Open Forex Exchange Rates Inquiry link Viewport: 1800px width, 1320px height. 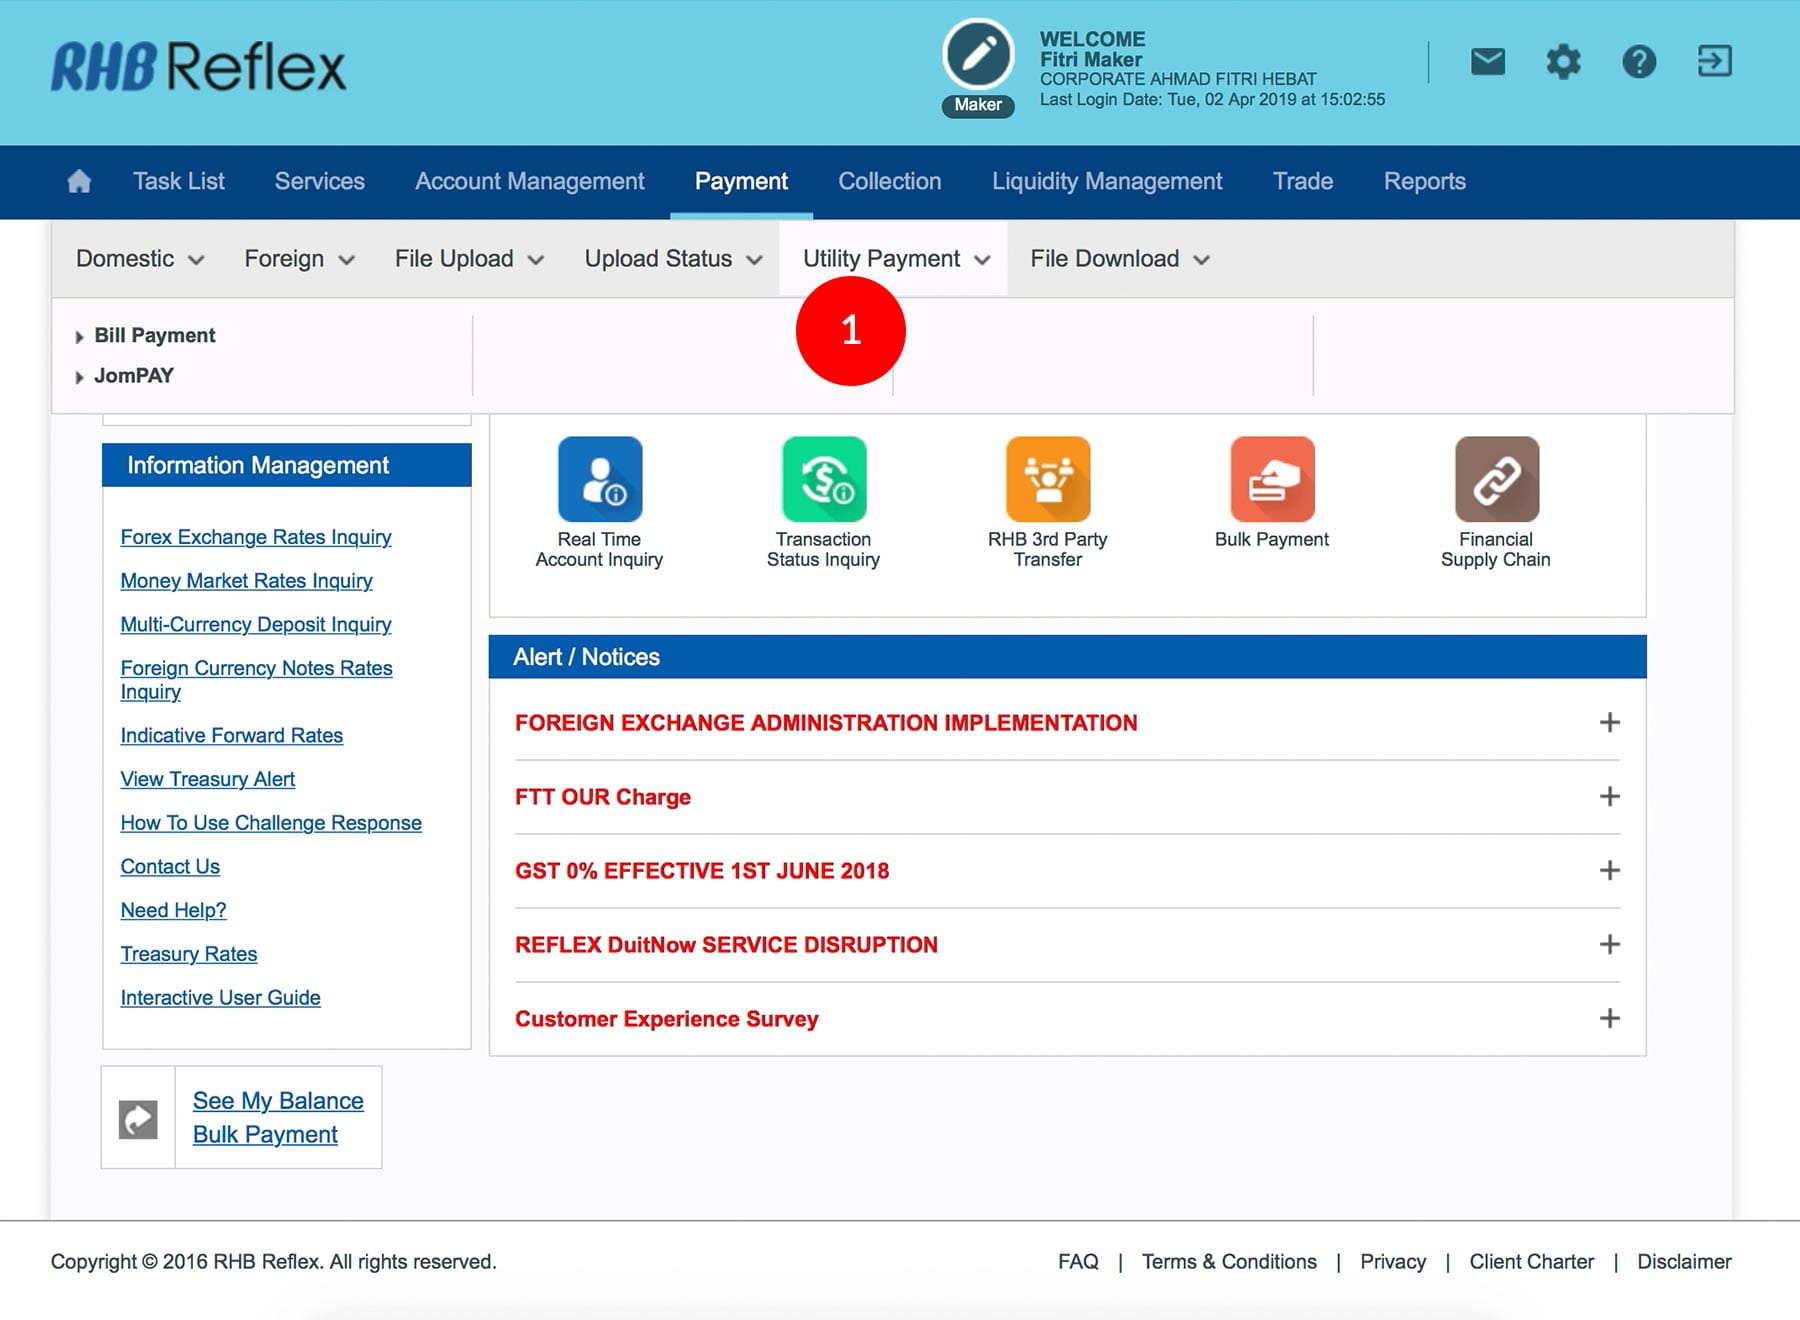256,537
